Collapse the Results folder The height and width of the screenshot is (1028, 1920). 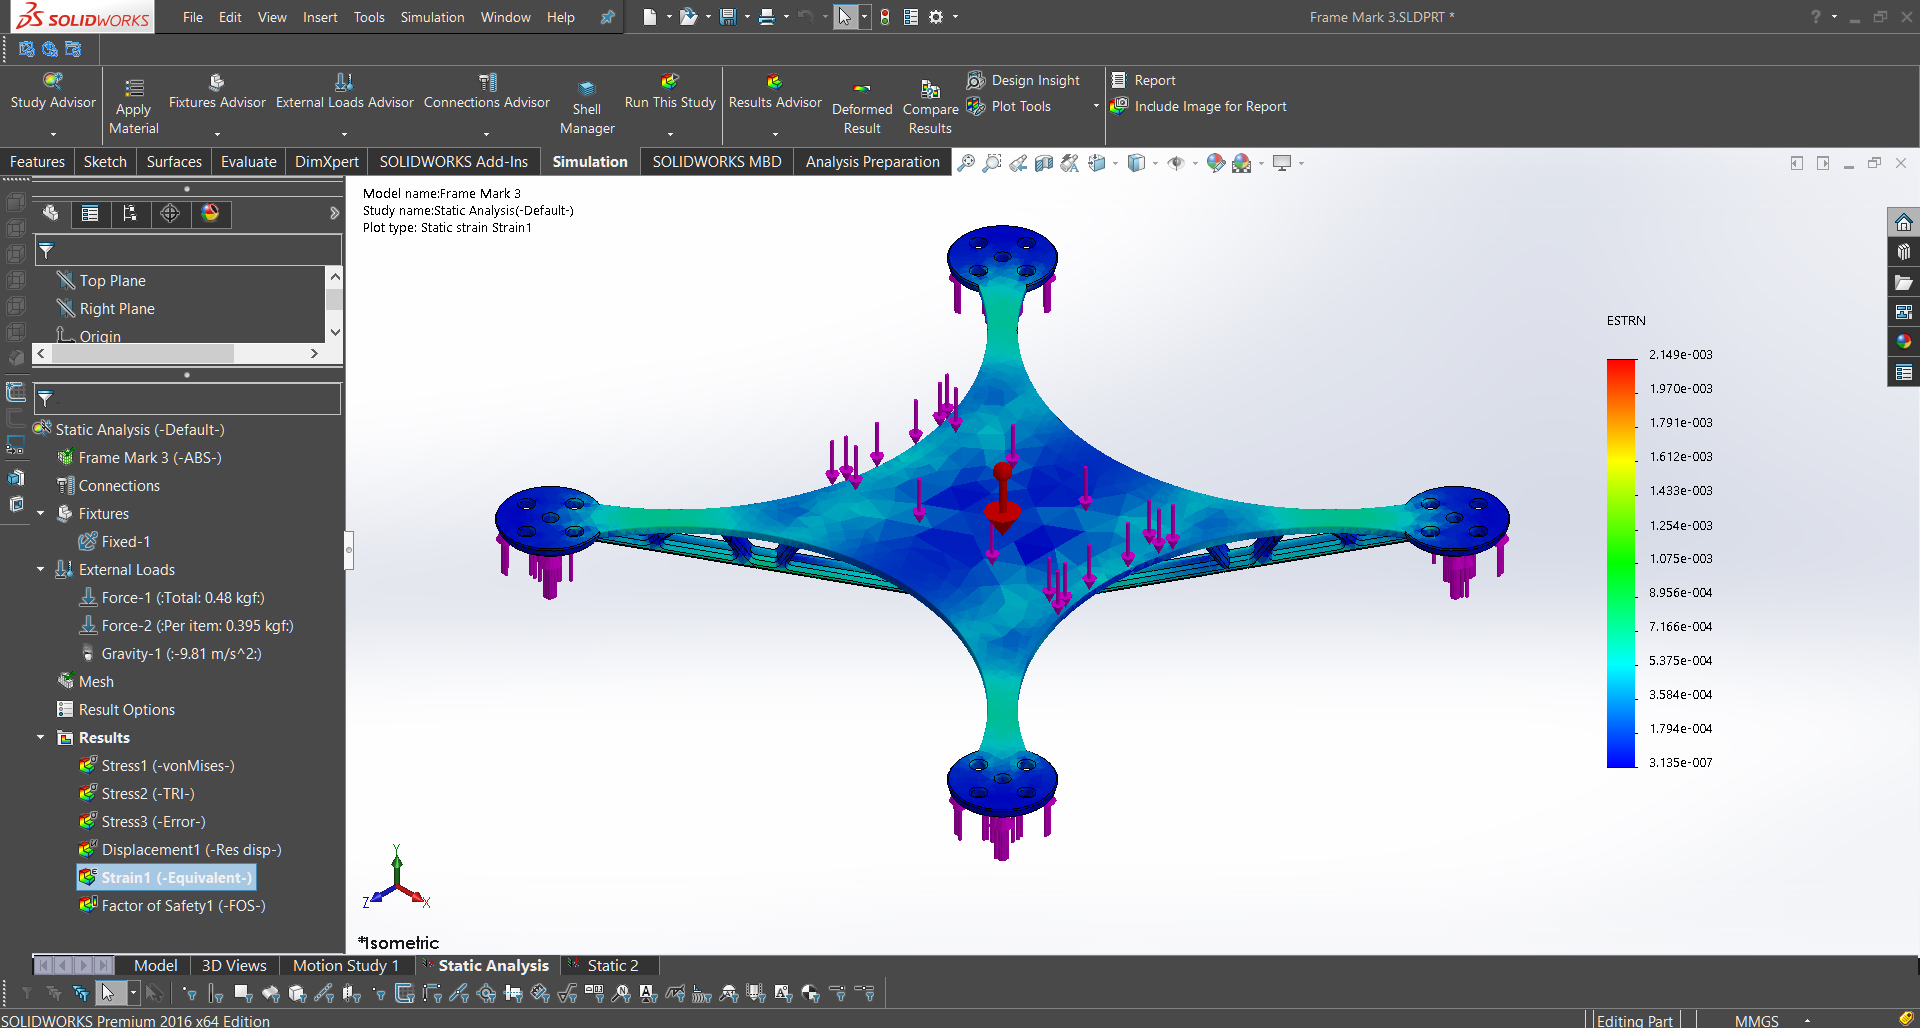coord(41,738)
